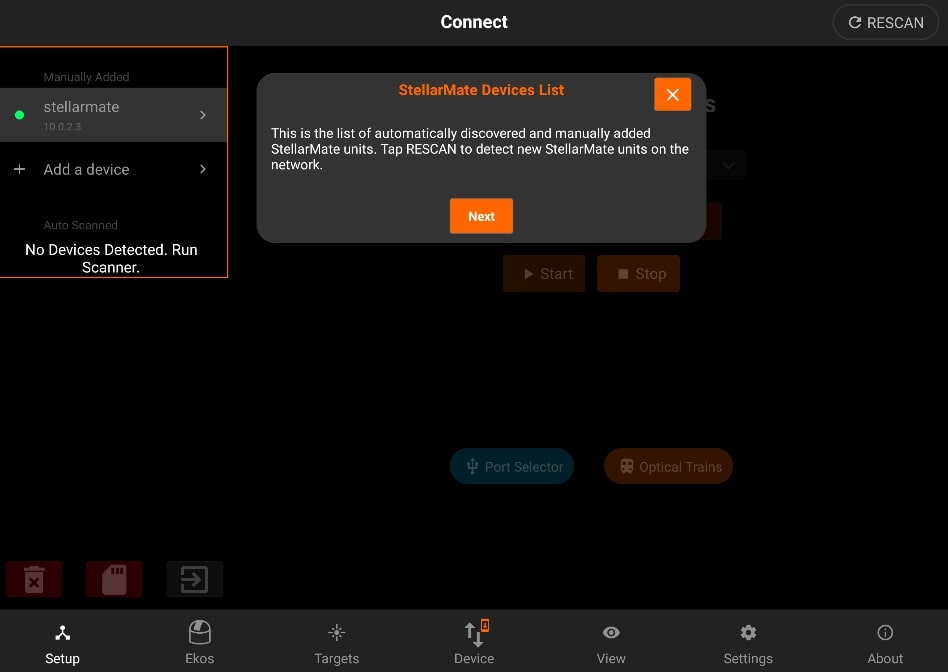Close the StellarMate Devices List popup
948x672 pixels.
672,94
